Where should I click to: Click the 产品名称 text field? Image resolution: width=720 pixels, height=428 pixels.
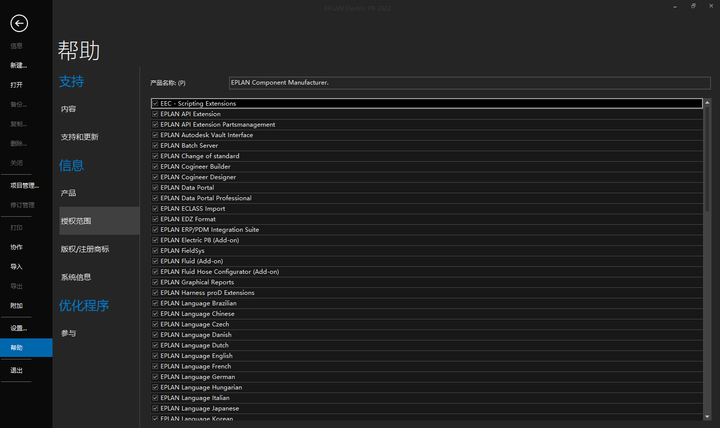tap(469, 83)
